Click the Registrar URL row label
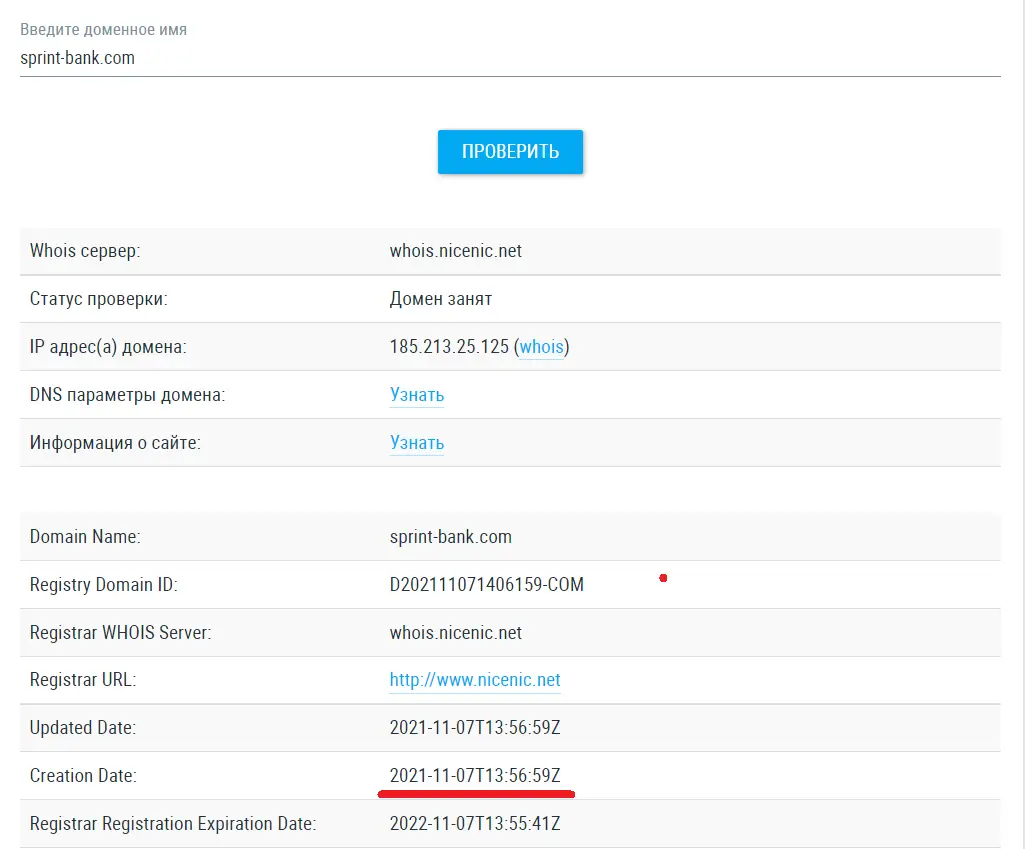The image size is (1025, 849). [83, 680]
